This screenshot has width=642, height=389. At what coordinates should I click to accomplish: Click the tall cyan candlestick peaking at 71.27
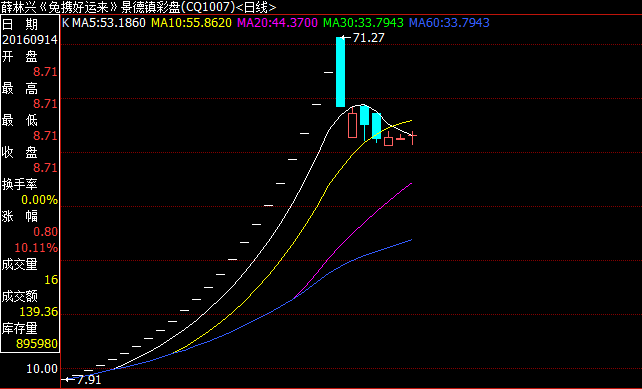click(x=340, y=72)
